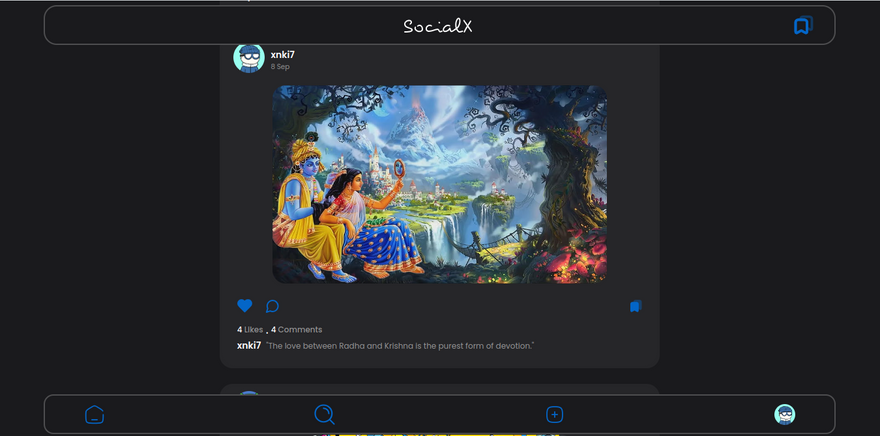This screenshot has height=436, width=880.
Task: Click the SocialX logo title
Action: 438,26
